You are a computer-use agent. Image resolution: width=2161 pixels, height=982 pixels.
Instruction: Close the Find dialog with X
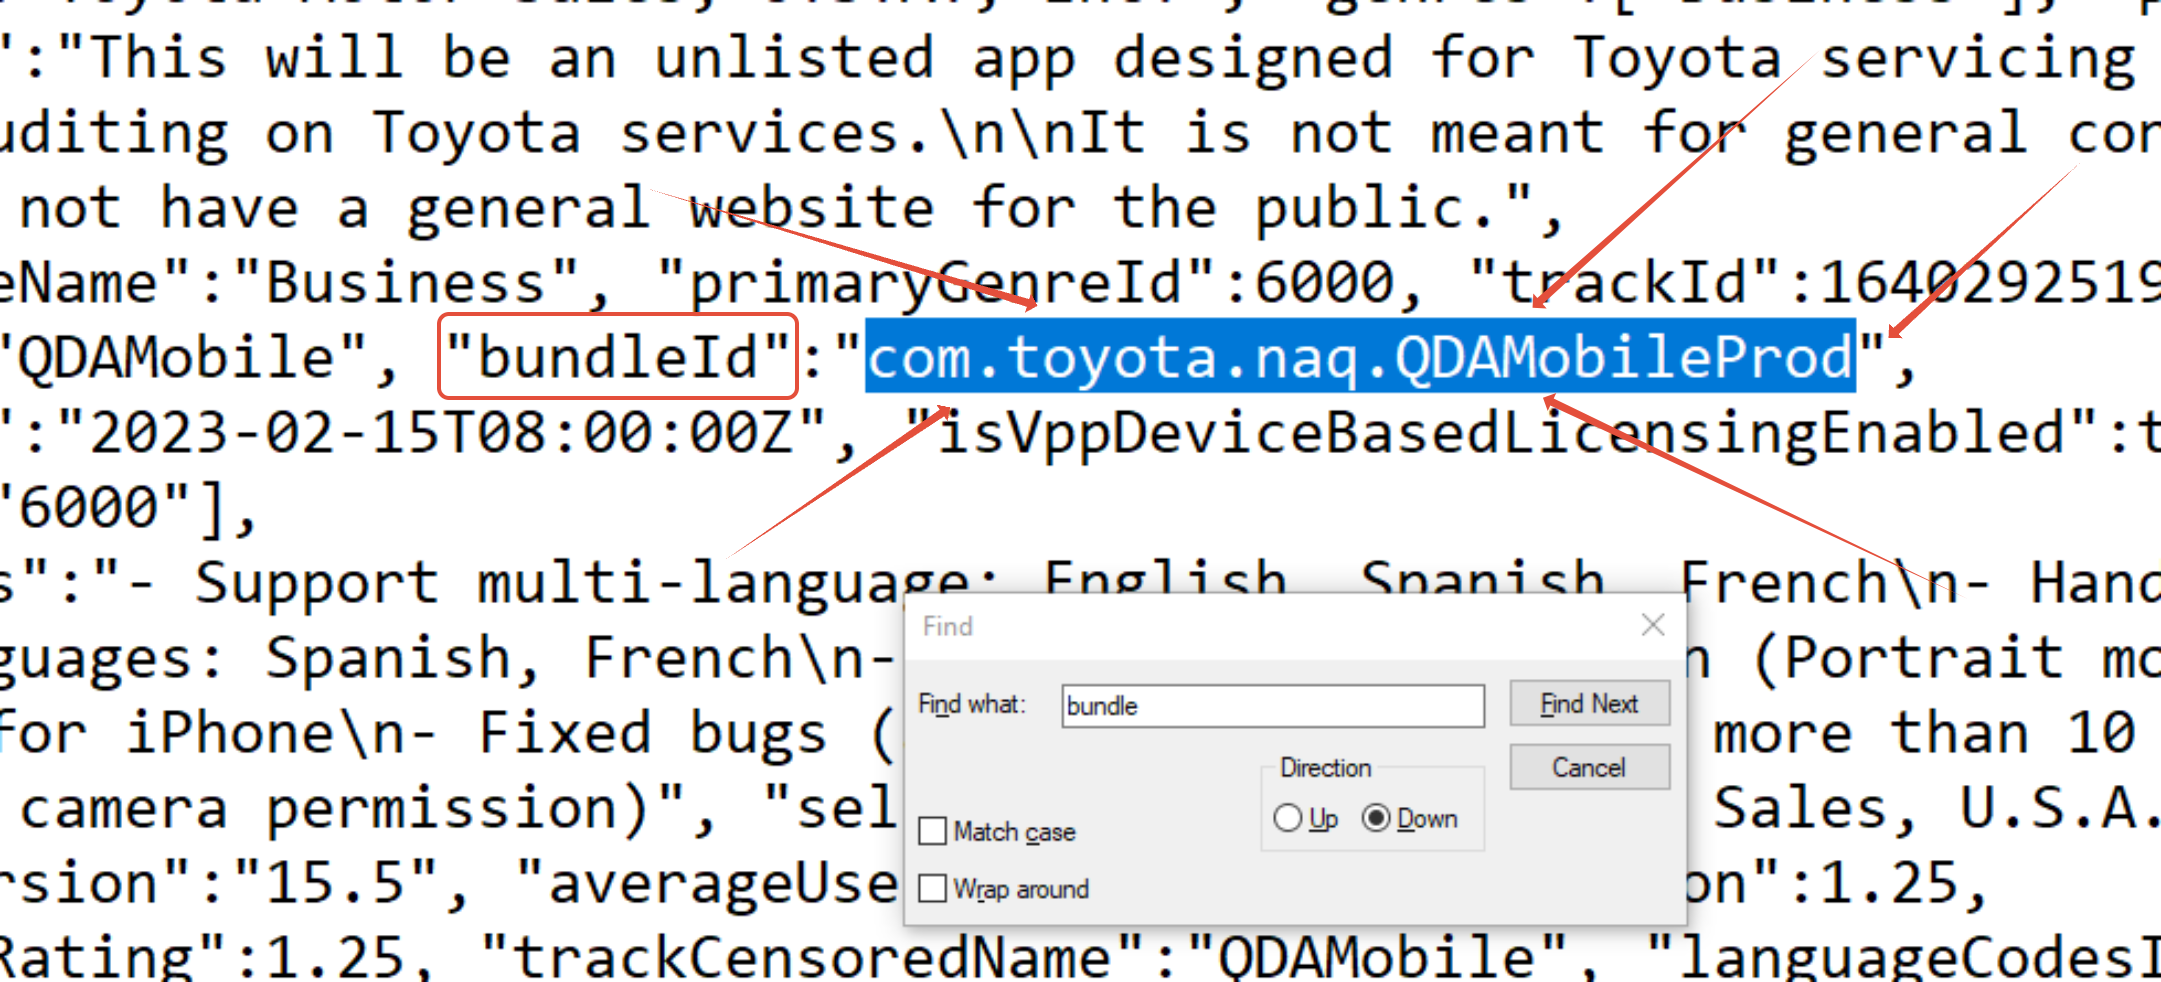[1653, 625]
